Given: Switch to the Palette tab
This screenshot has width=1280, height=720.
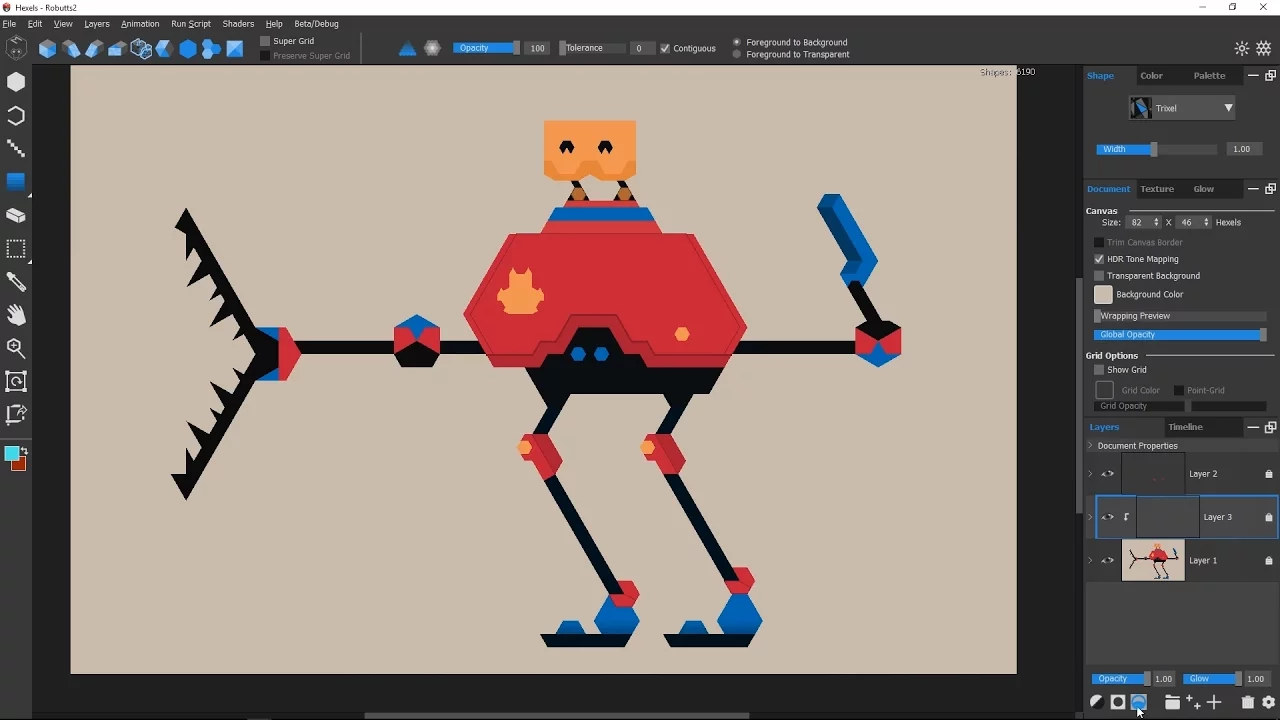Looking at the screenshot, I should [1209, 76].
